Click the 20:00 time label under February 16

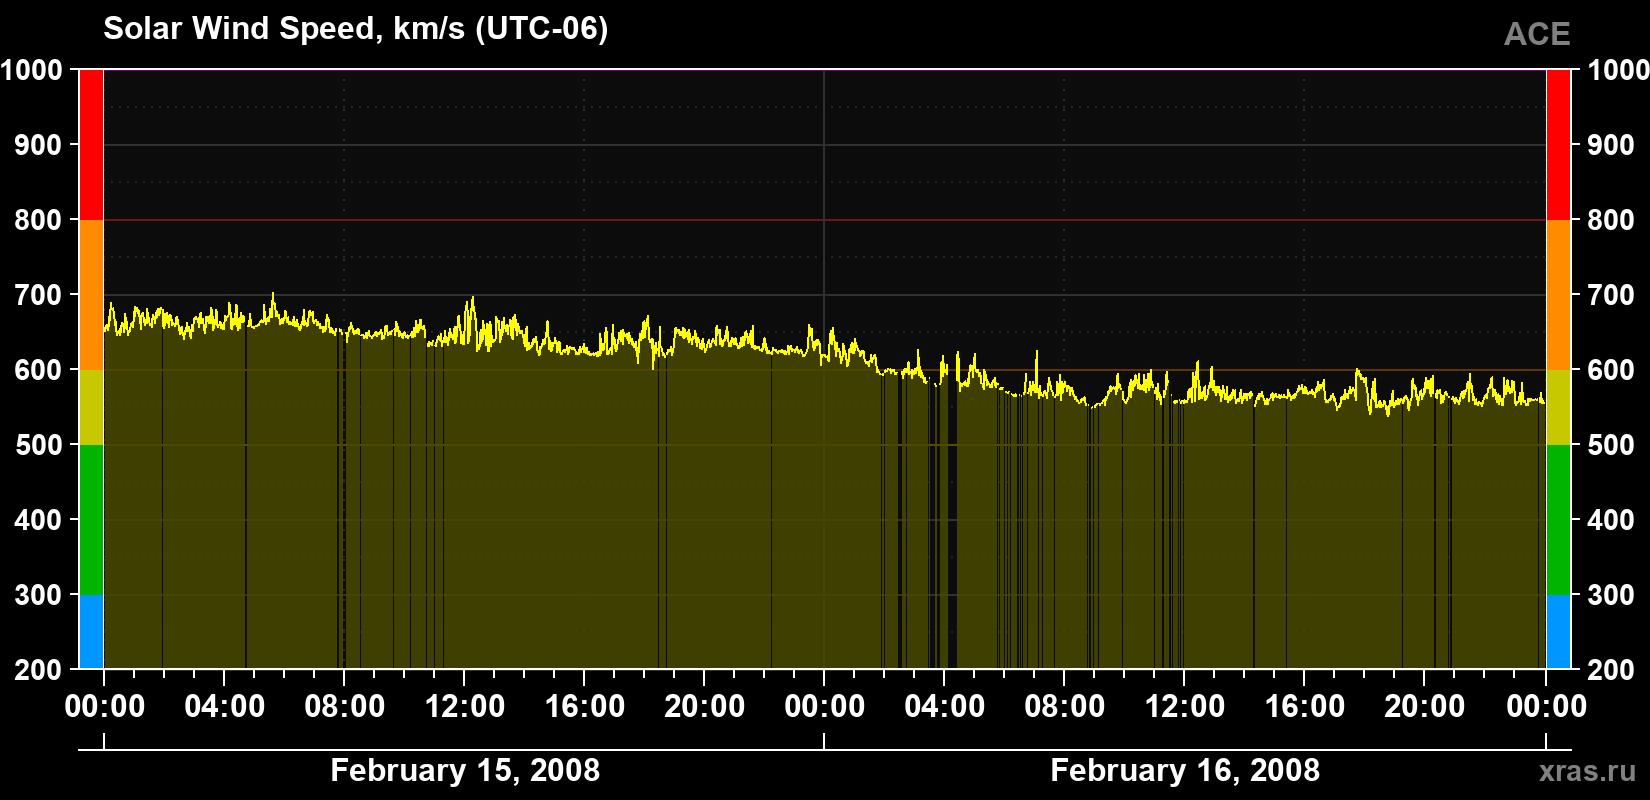(x=1424, y=706)
